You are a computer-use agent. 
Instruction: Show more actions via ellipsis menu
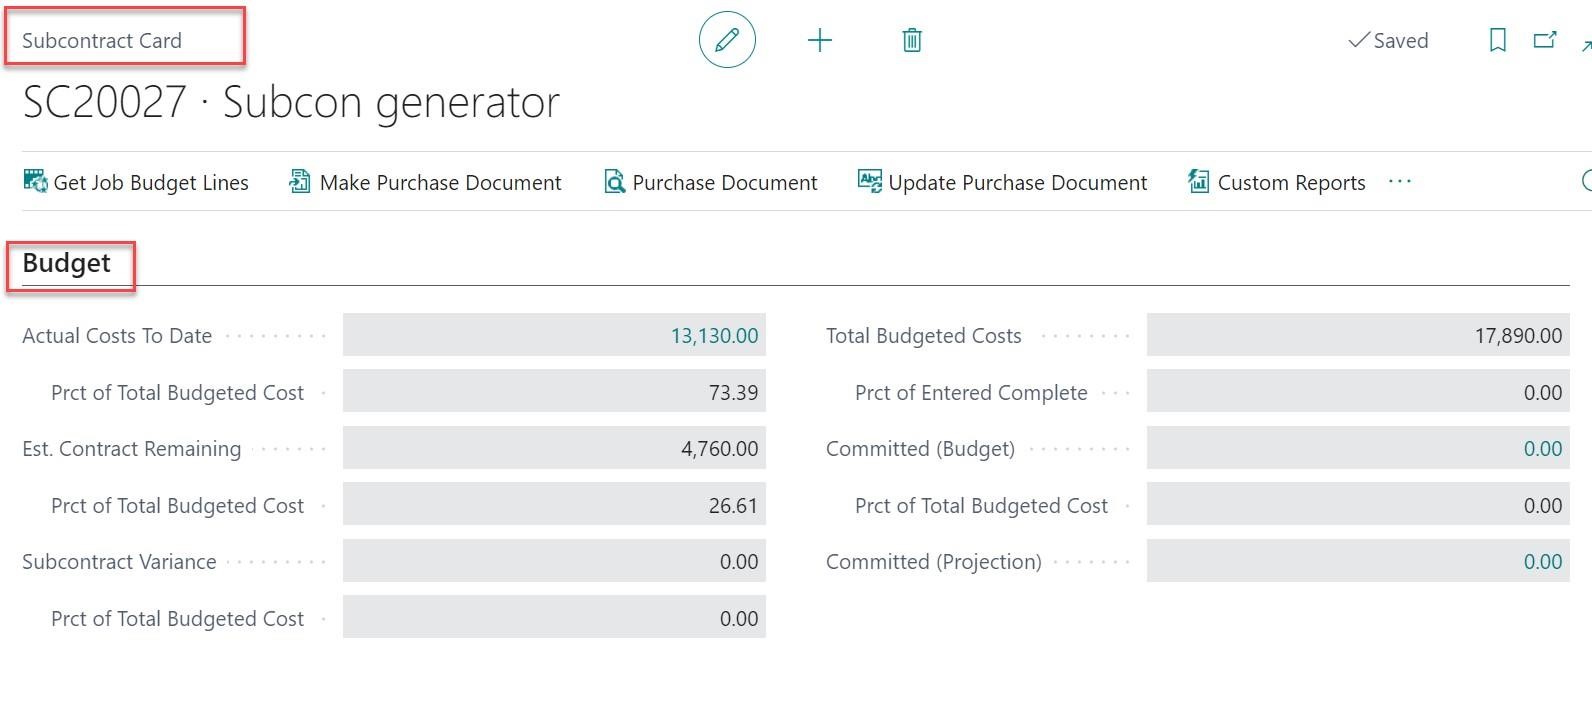[x=1400, y=182]
